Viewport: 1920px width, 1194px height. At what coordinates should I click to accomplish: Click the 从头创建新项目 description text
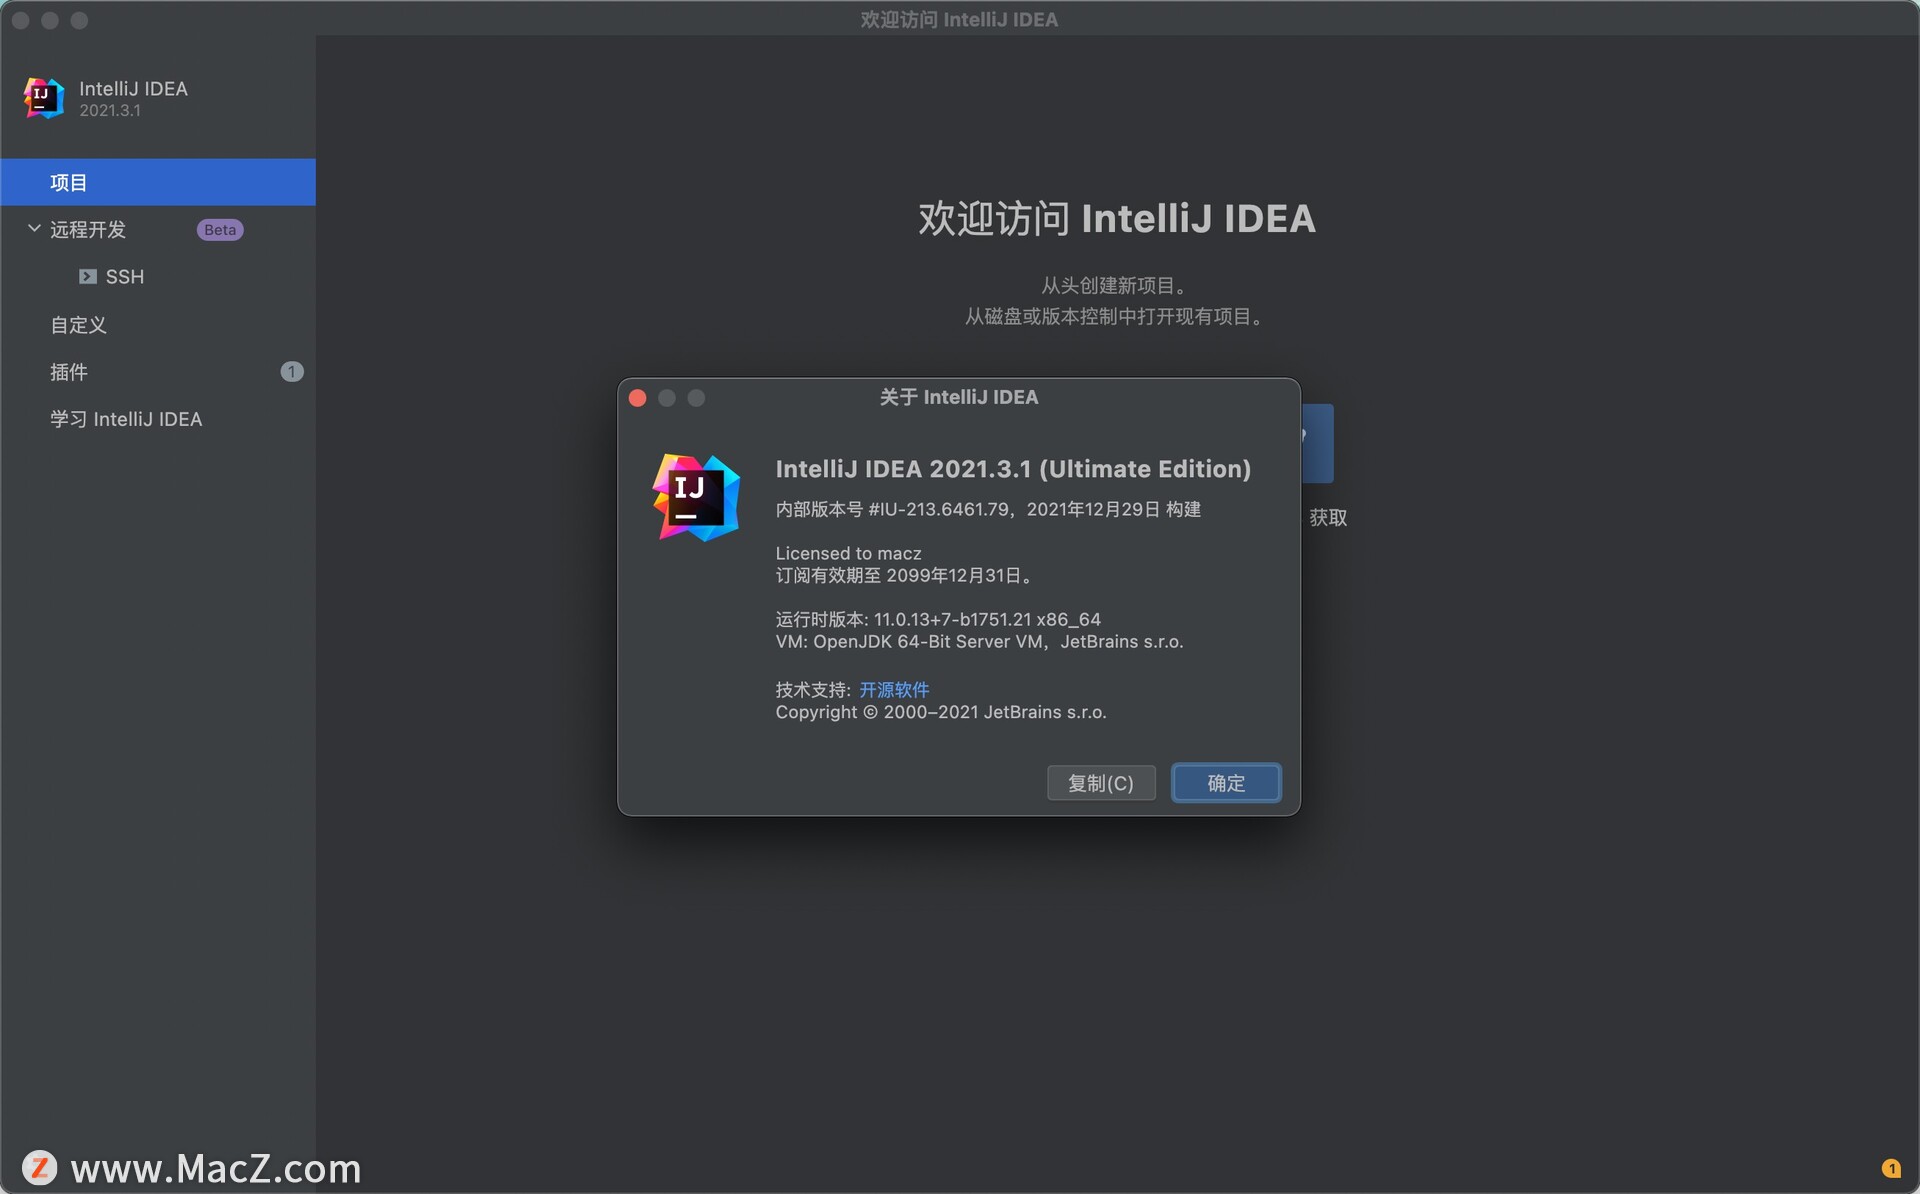click(x=1116, y=286)
